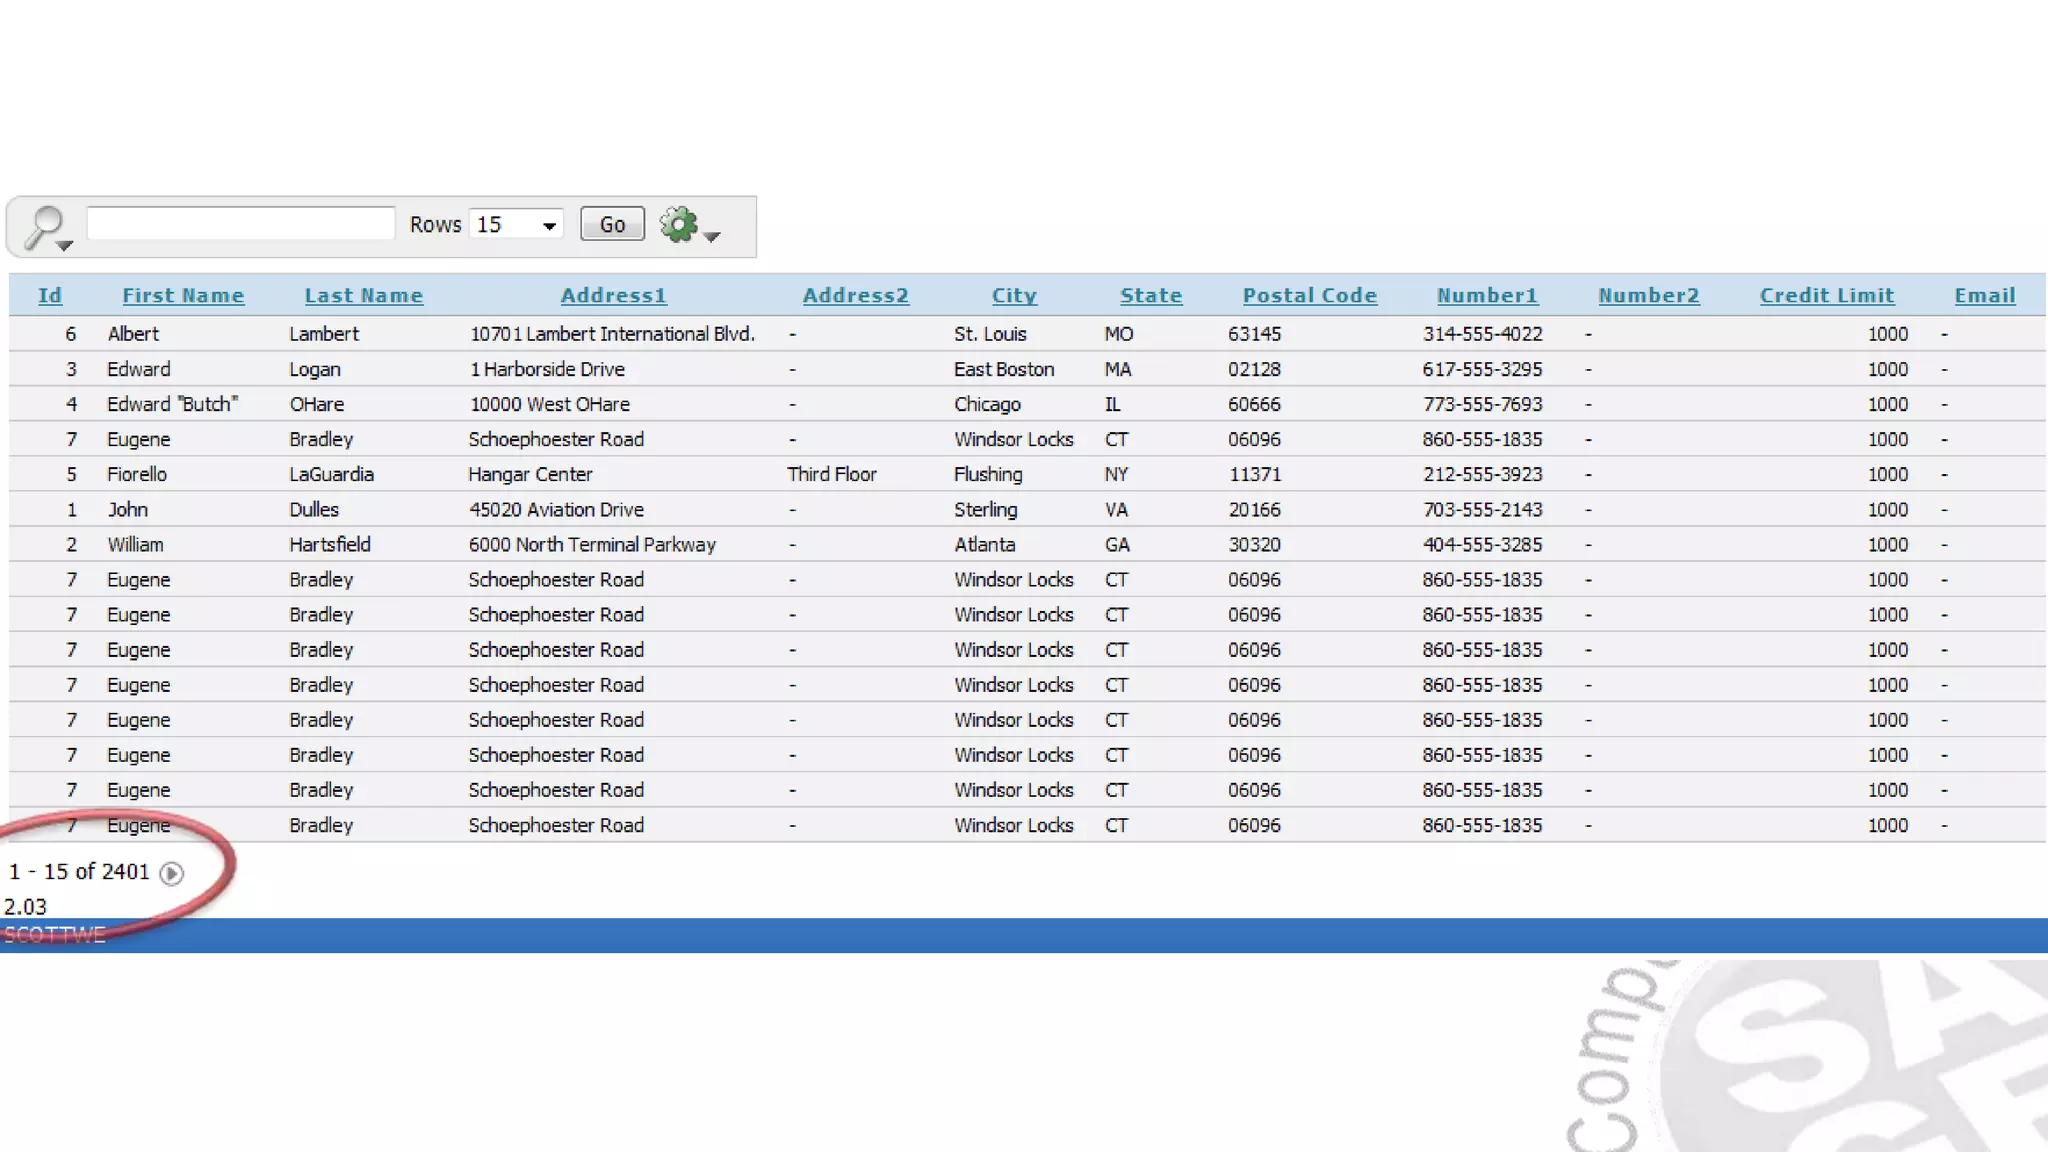Go to next page of results
Viewport: 2048px width, 1152px height.
tap(172, 874)
